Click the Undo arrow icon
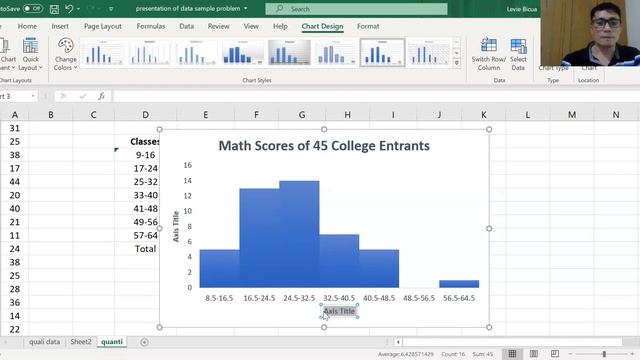640x360 pixels. [x=69, y=9]
